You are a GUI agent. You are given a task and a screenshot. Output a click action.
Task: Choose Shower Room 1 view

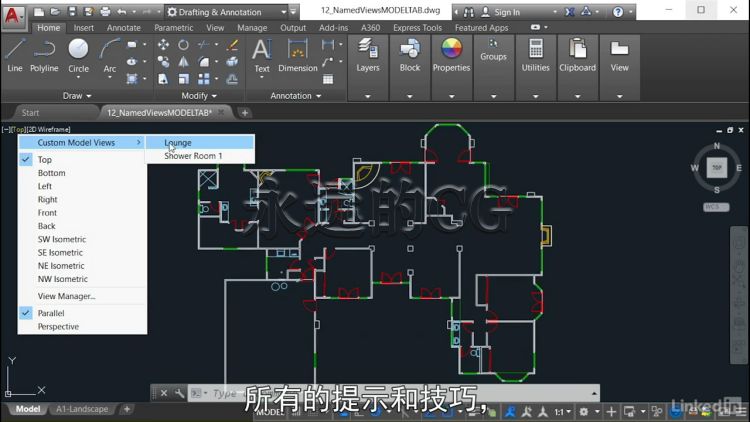click(x=200, y=156)
